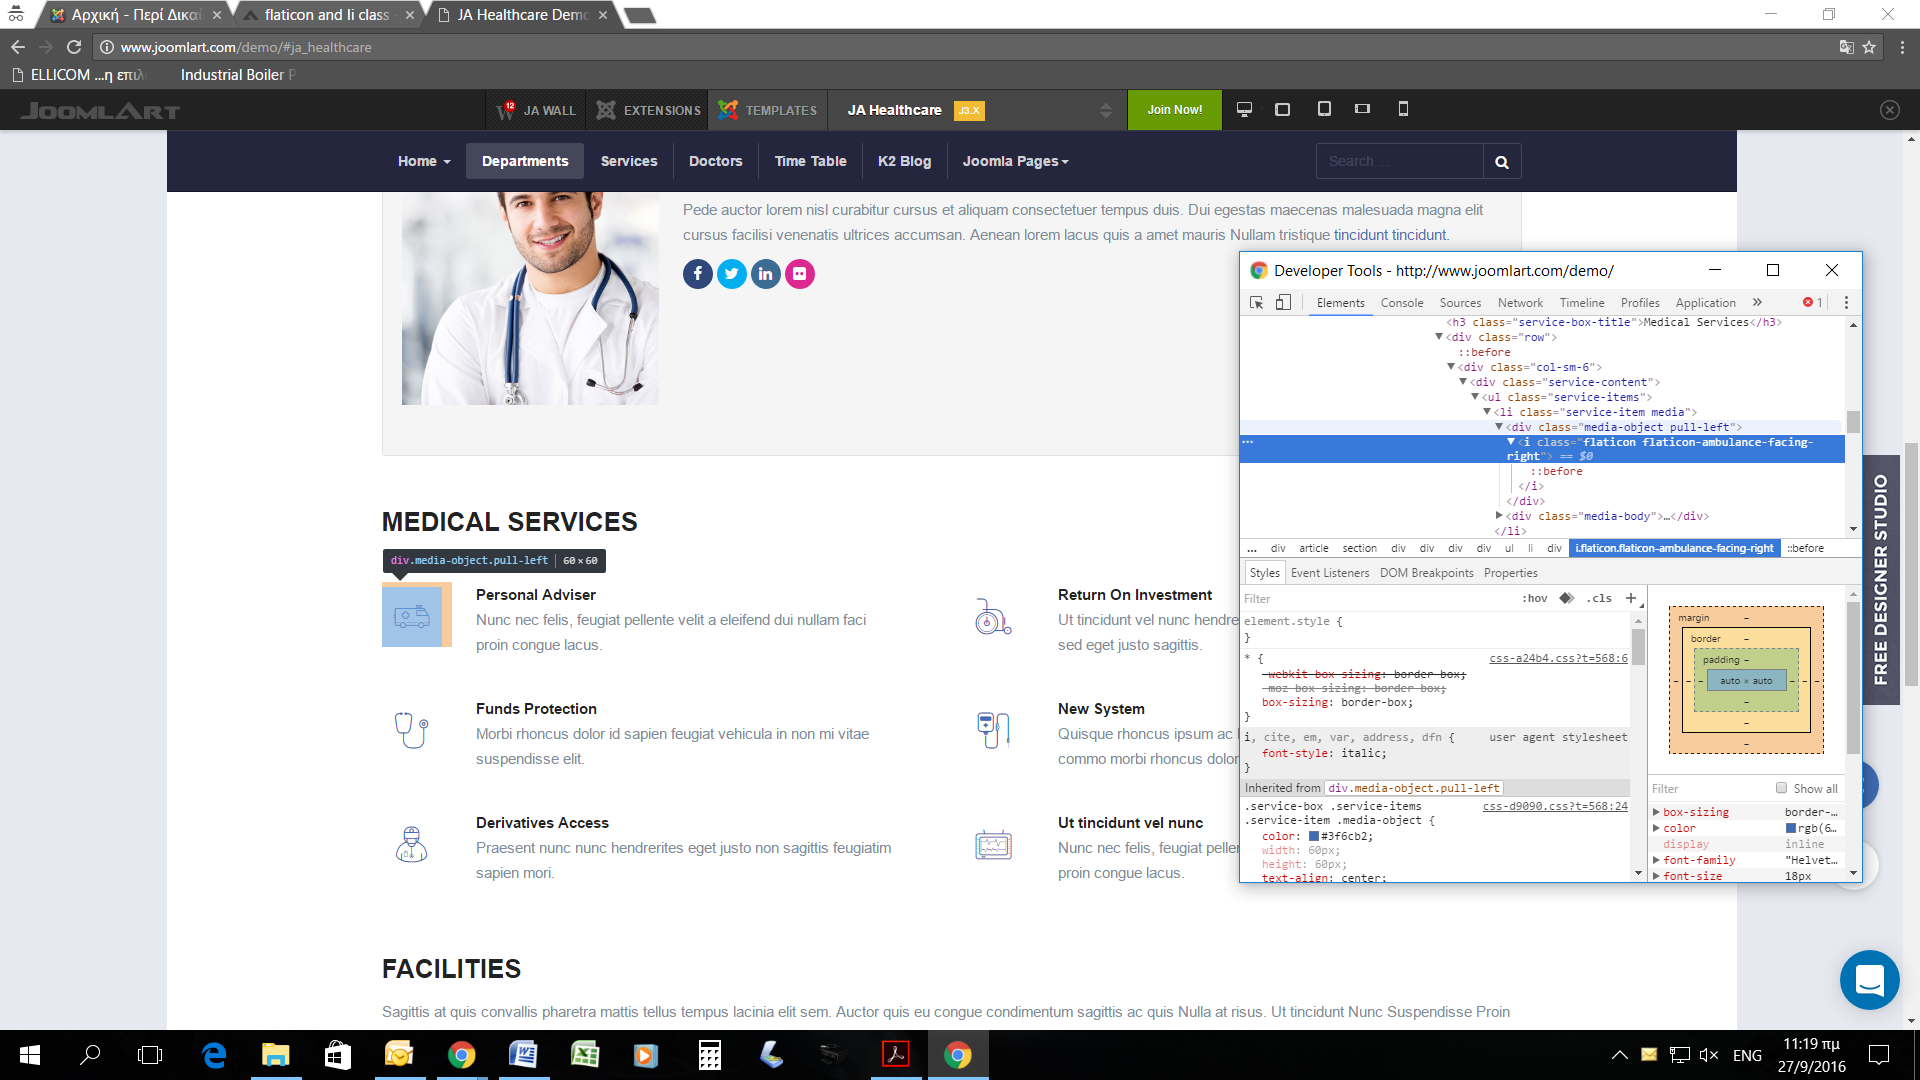Open the Sources tab in DevTools
The height and width of the screenshot is (1080, 1920).
[1460, 302]
